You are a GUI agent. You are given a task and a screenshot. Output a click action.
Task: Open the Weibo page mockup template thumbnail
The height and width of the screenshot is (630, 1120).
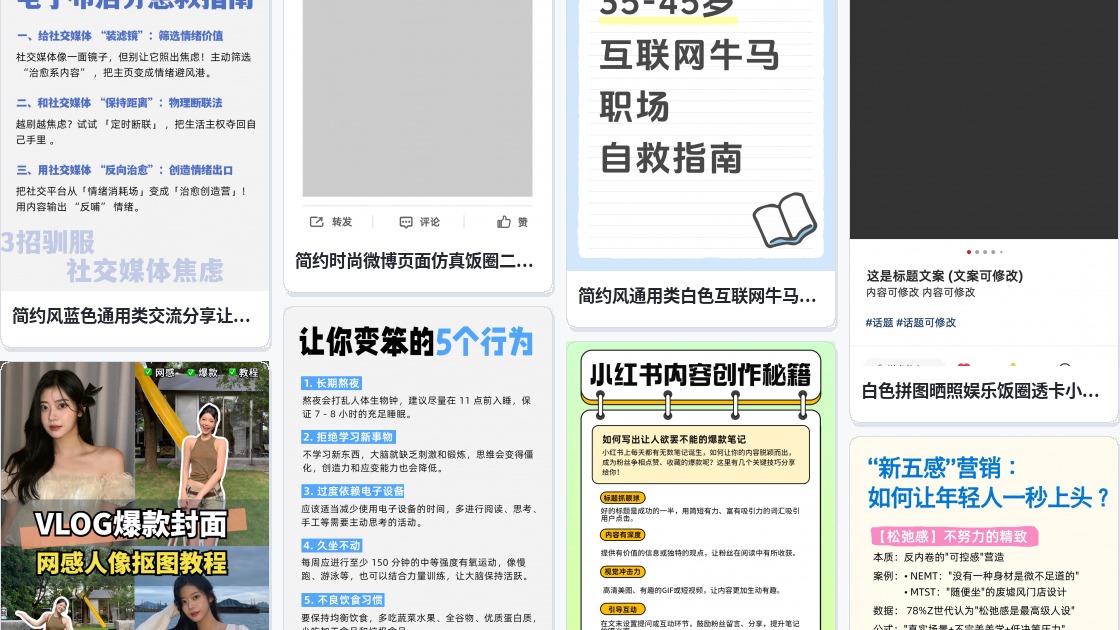click(x=418, y=119)
